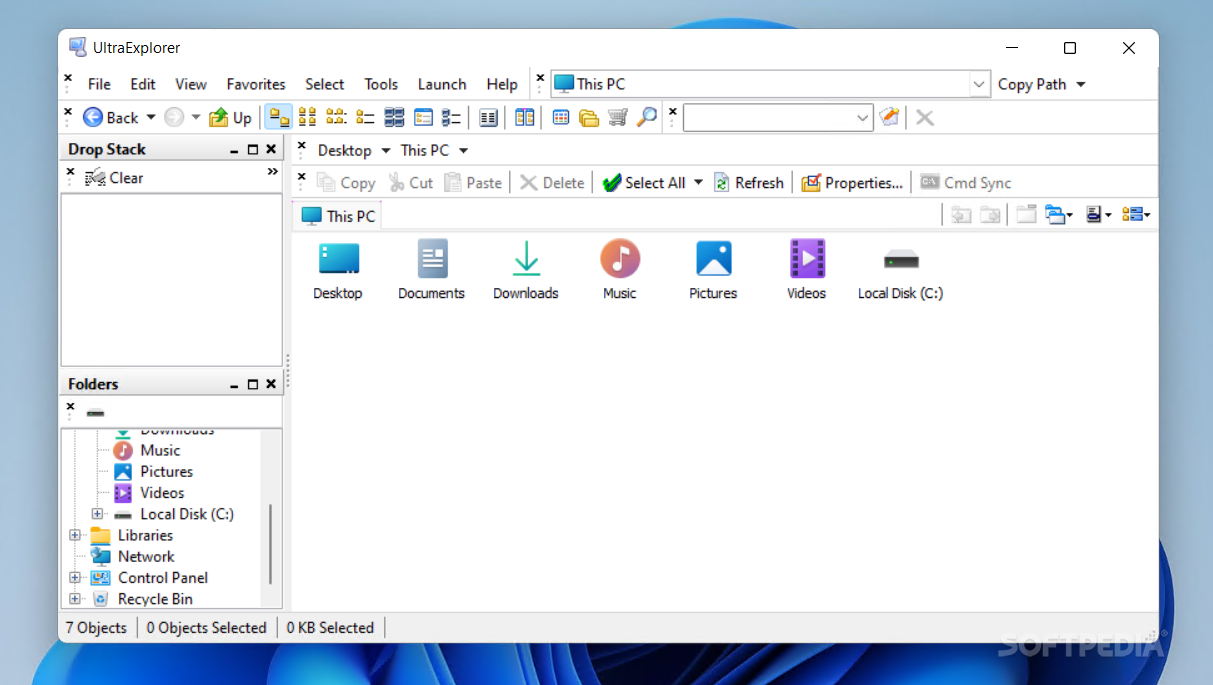Screen dimensions: 1213x685
Task: Click the blue grouped list view icon
Action: (x=452, y=117)
